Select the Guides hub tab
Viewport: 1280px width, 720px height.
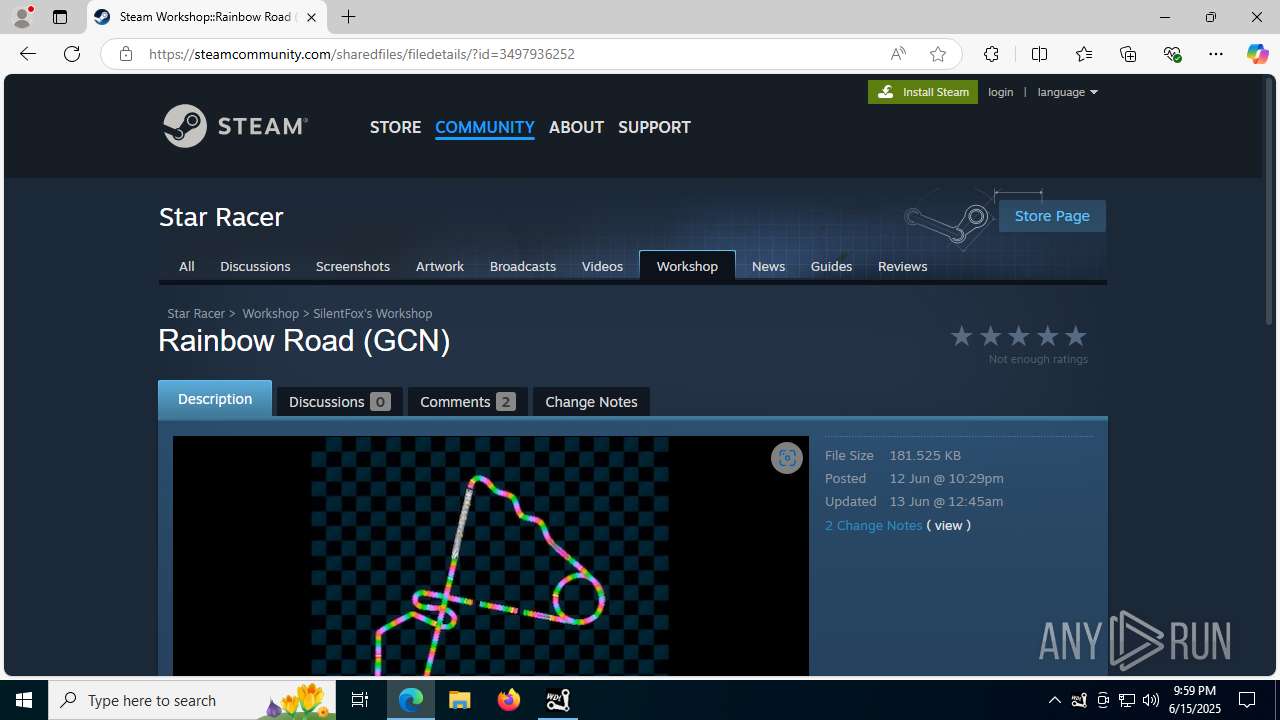pyautogui.click(x=831, y=266)
